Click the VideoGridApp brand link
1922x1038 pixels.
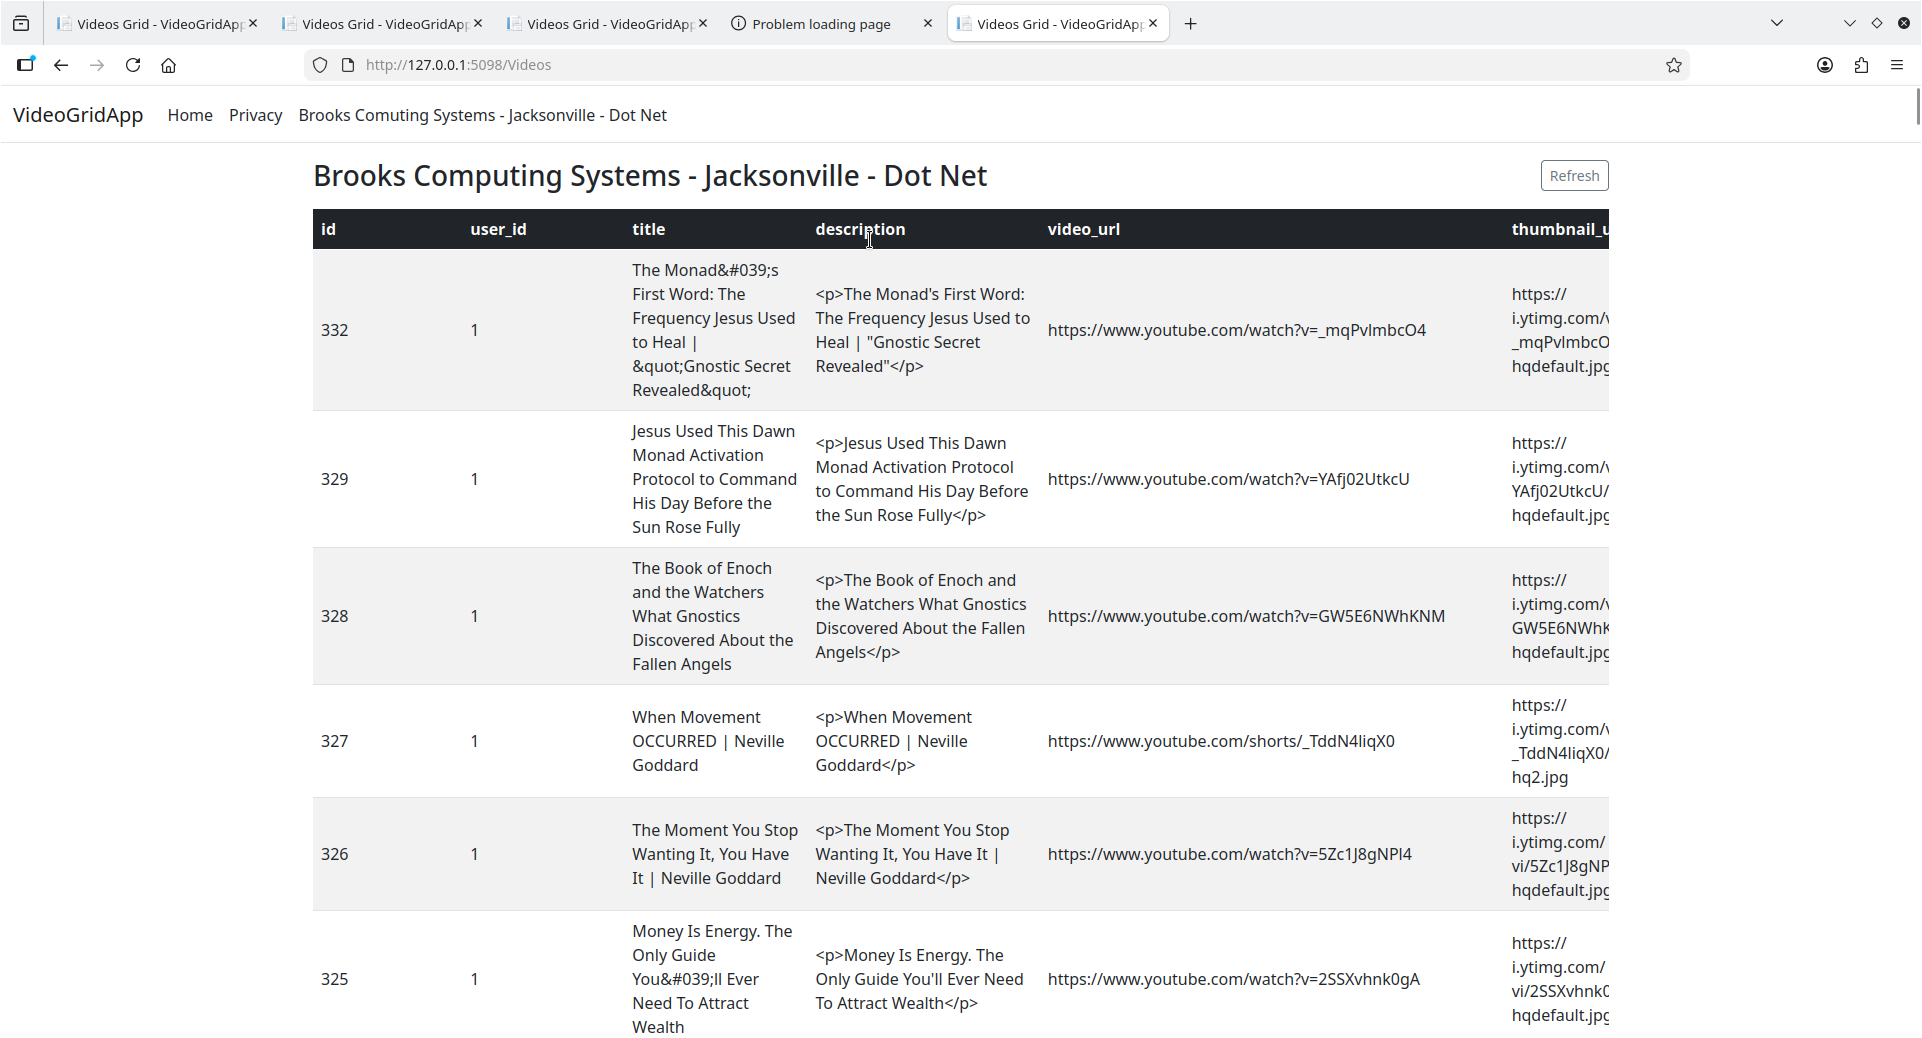[x=78, y=115]
